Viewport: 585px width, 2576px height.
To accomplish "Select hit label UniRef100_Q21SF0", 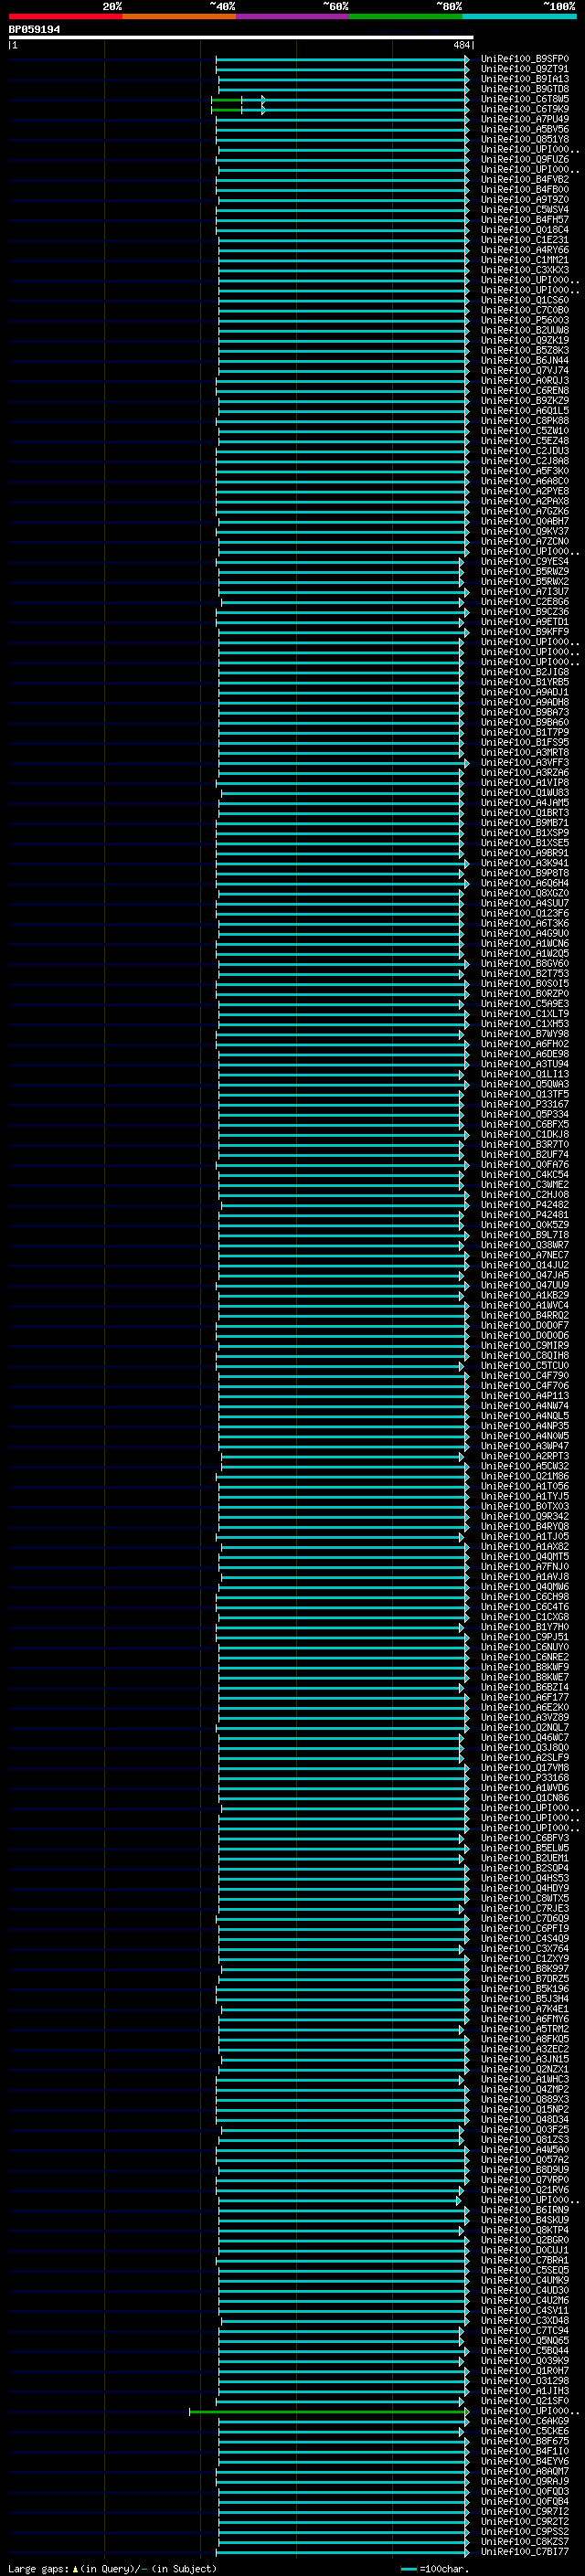I will tap(524, 2401).
